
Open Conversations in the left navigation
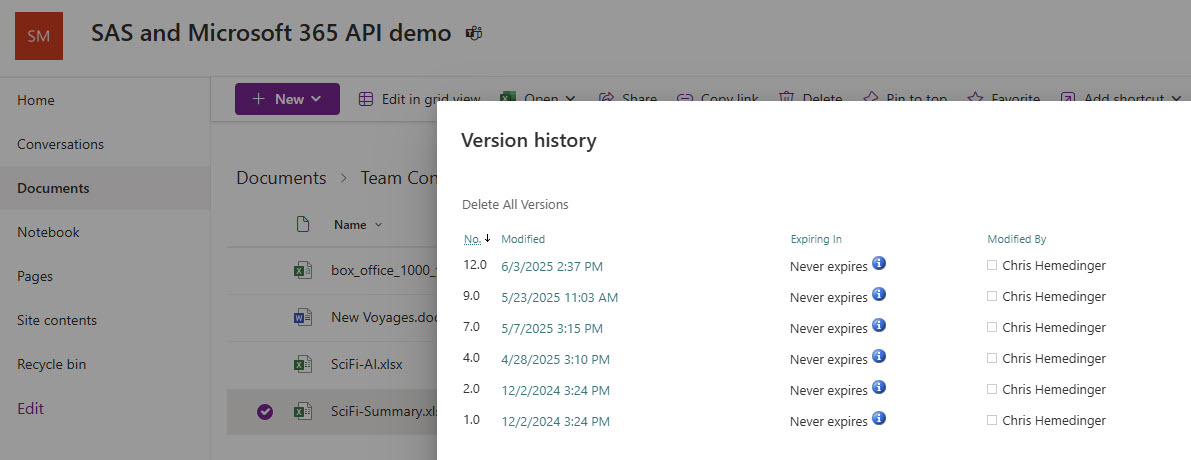(60, 144)
